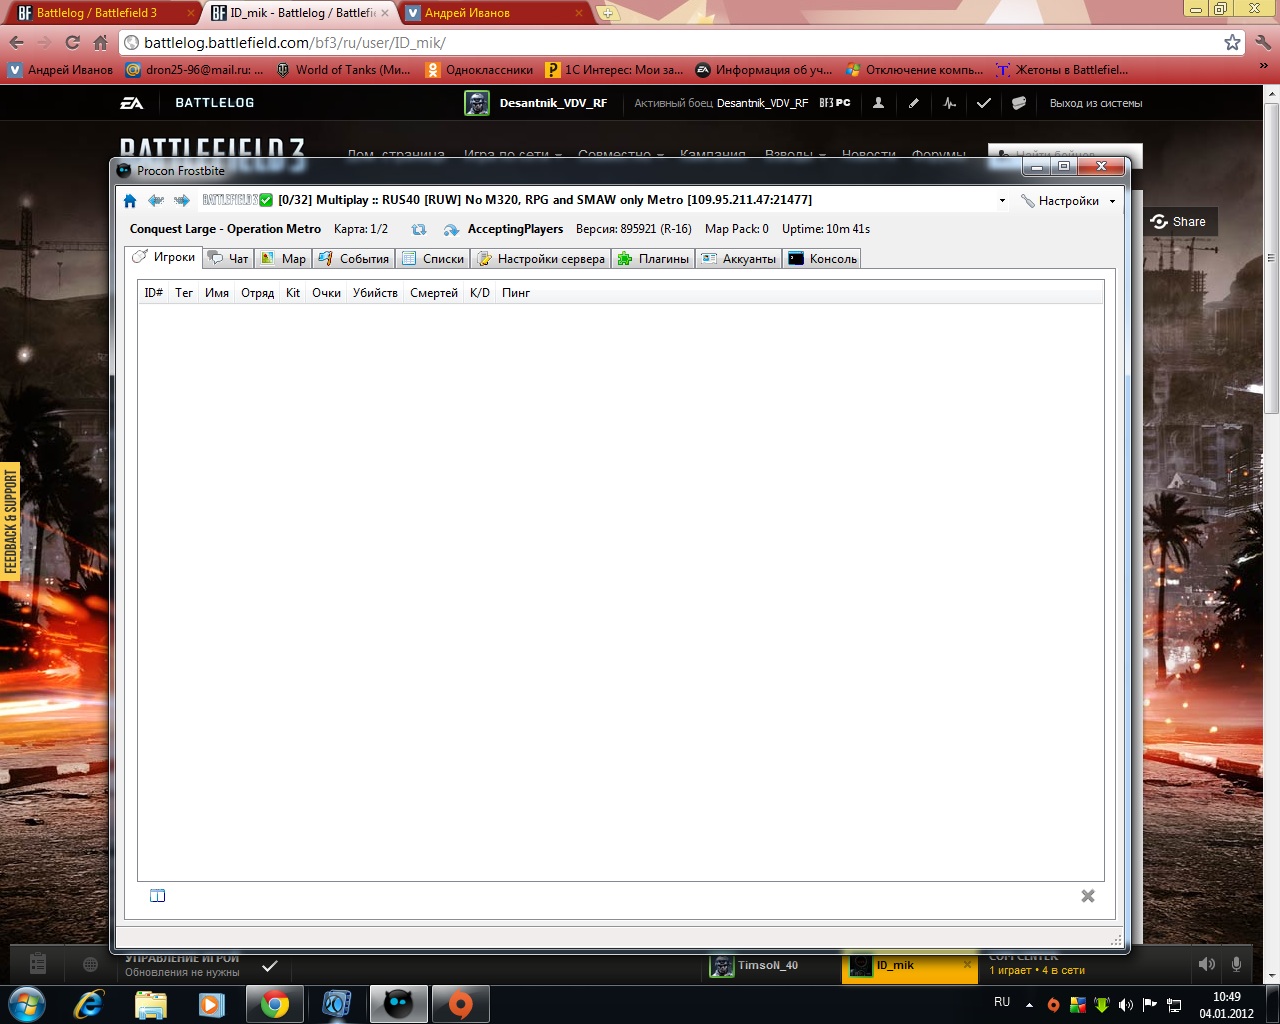Screen dimensions: 1280x1024
Task: Open the Жетоны в Battlefield bookmark
Action: point(1062,70)
